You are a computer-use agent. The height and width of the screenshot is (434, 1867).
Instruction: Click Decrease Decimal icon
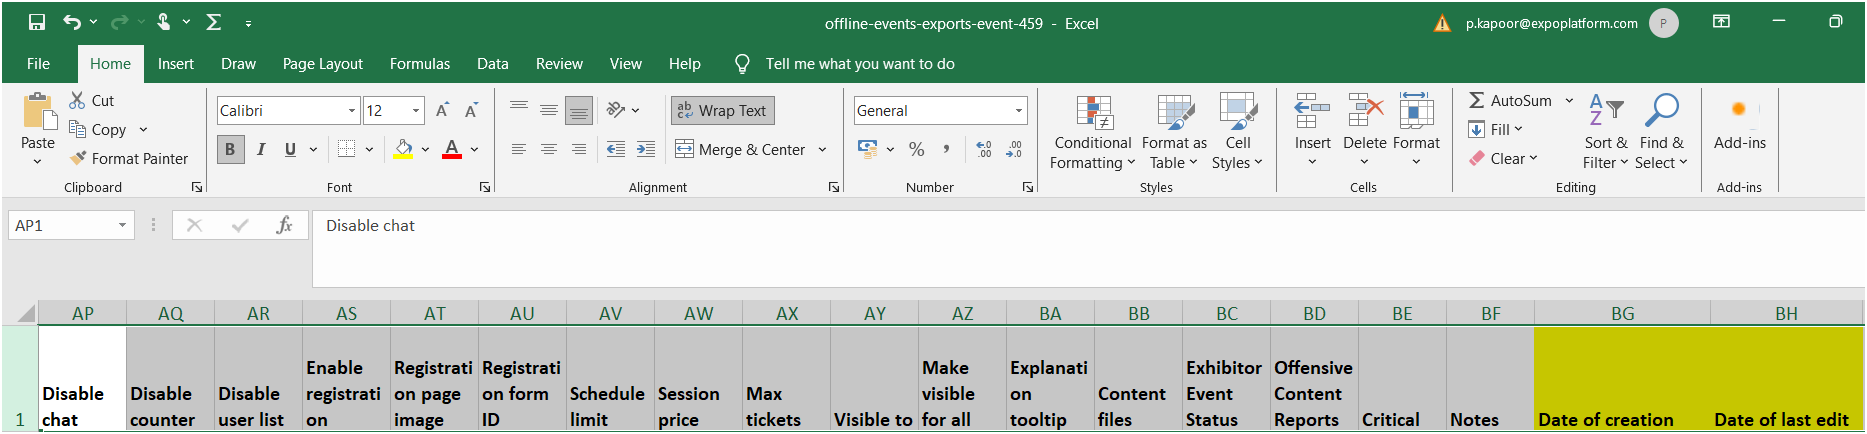click(1014, 149)
